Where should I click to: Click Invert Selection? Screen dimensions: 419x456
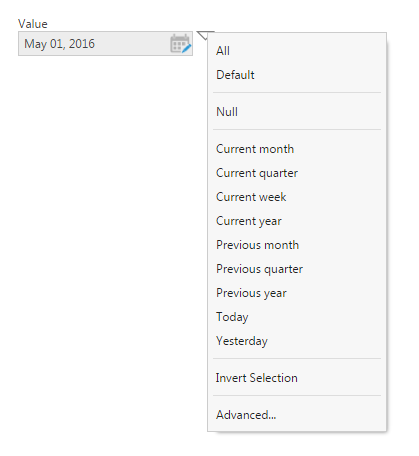coord(297,378)
